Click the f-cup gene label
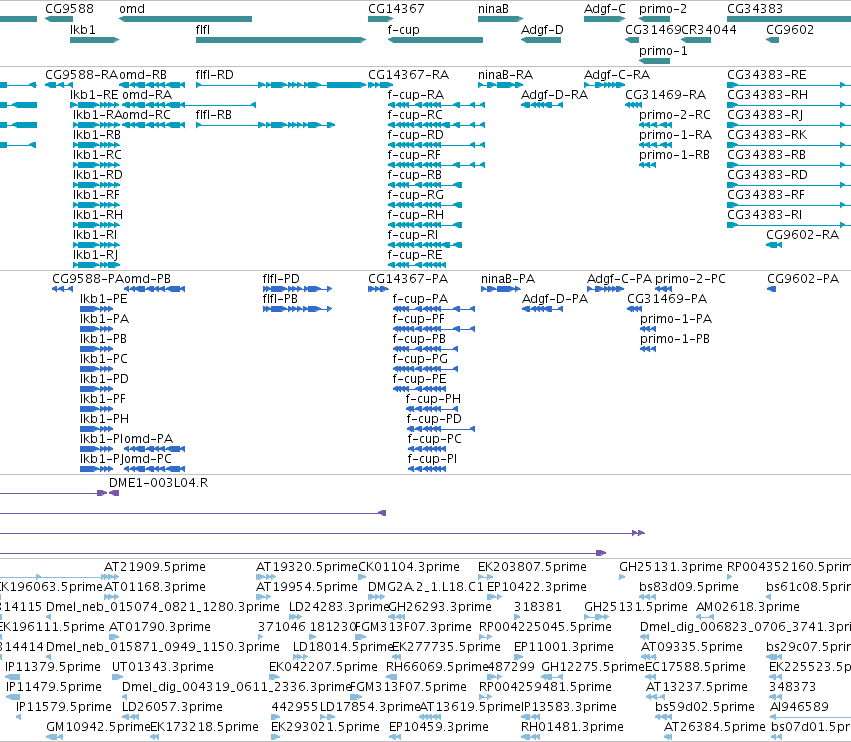The image size is (851, 742). (403, 30)
